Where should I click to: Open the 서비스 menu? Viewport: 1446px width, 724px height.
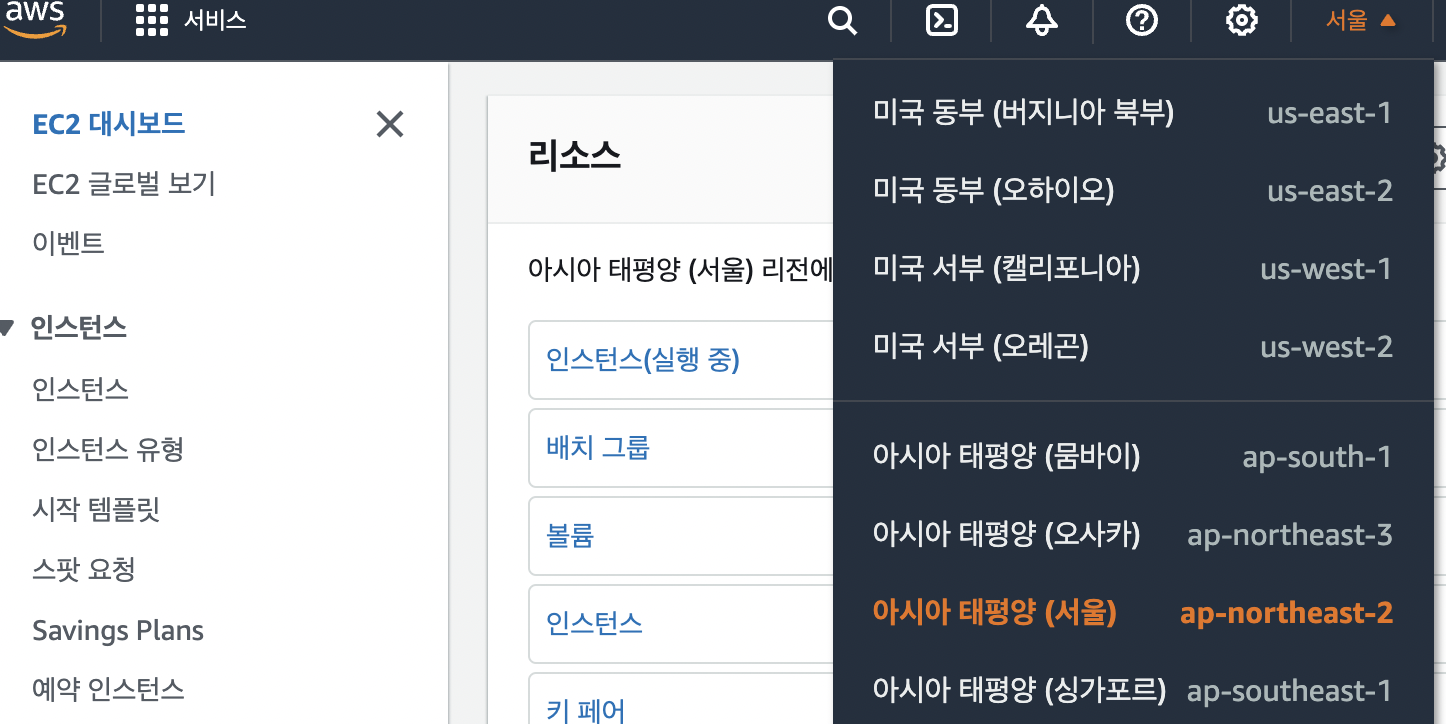pos(215,20)
